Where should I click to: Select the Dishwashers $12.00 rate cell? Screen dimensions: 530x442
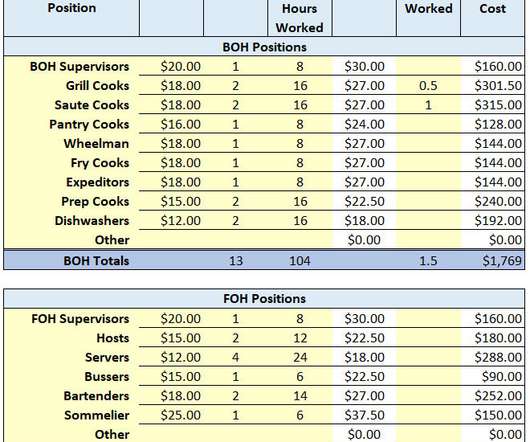[x=171, y=220]
